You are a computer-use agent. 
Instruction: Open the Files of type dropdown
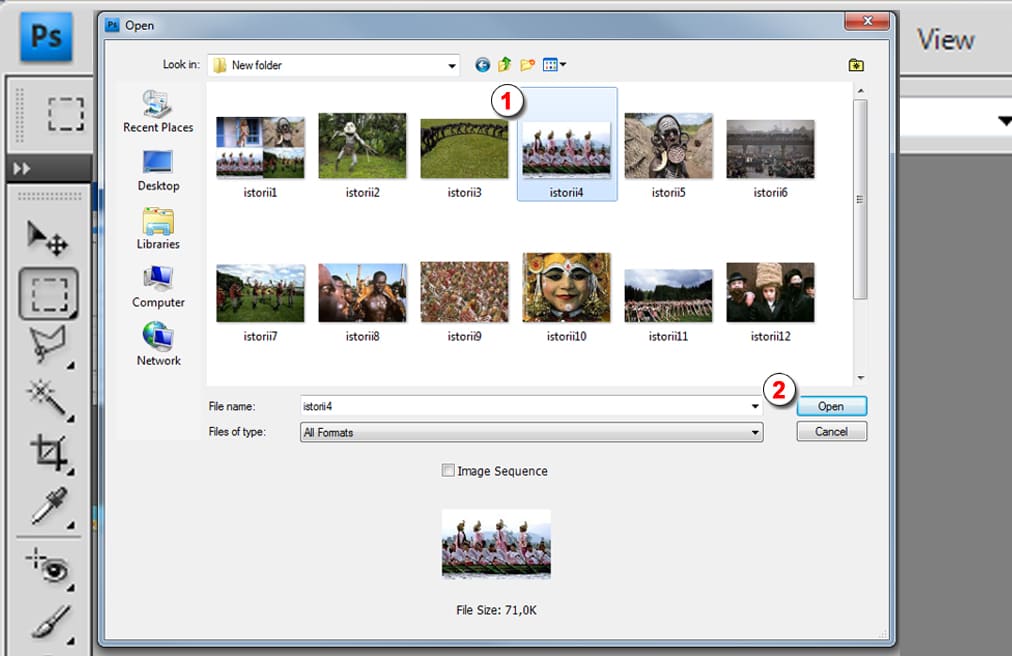[756, 433]
